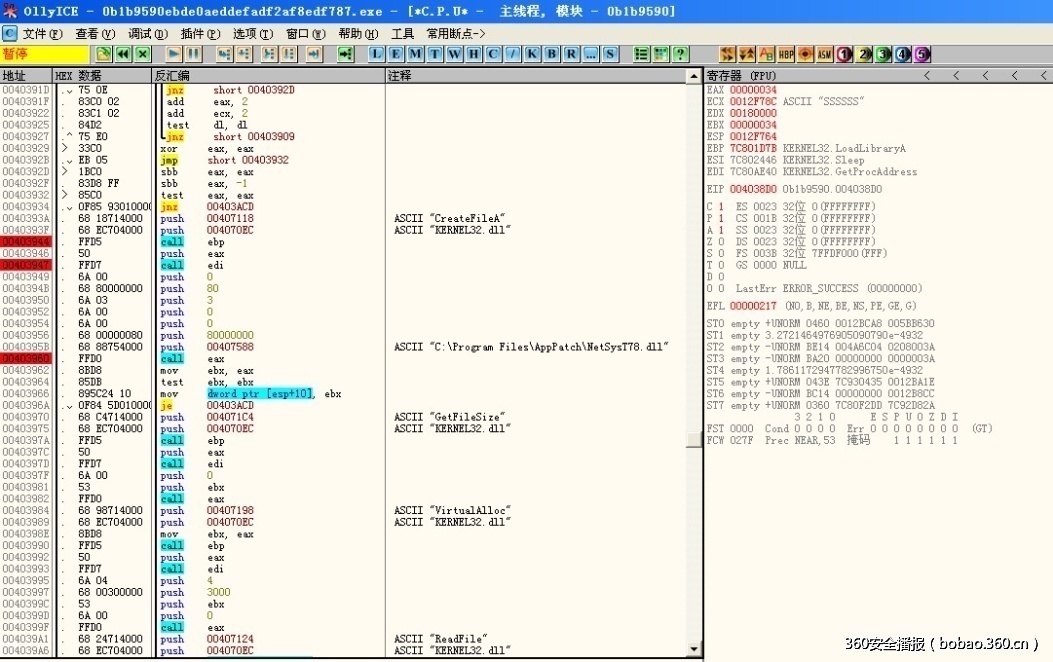Open the 常用断点 common breakpoints dropdown
This screenshot has width=1053, height=662.
coord(455,33)
